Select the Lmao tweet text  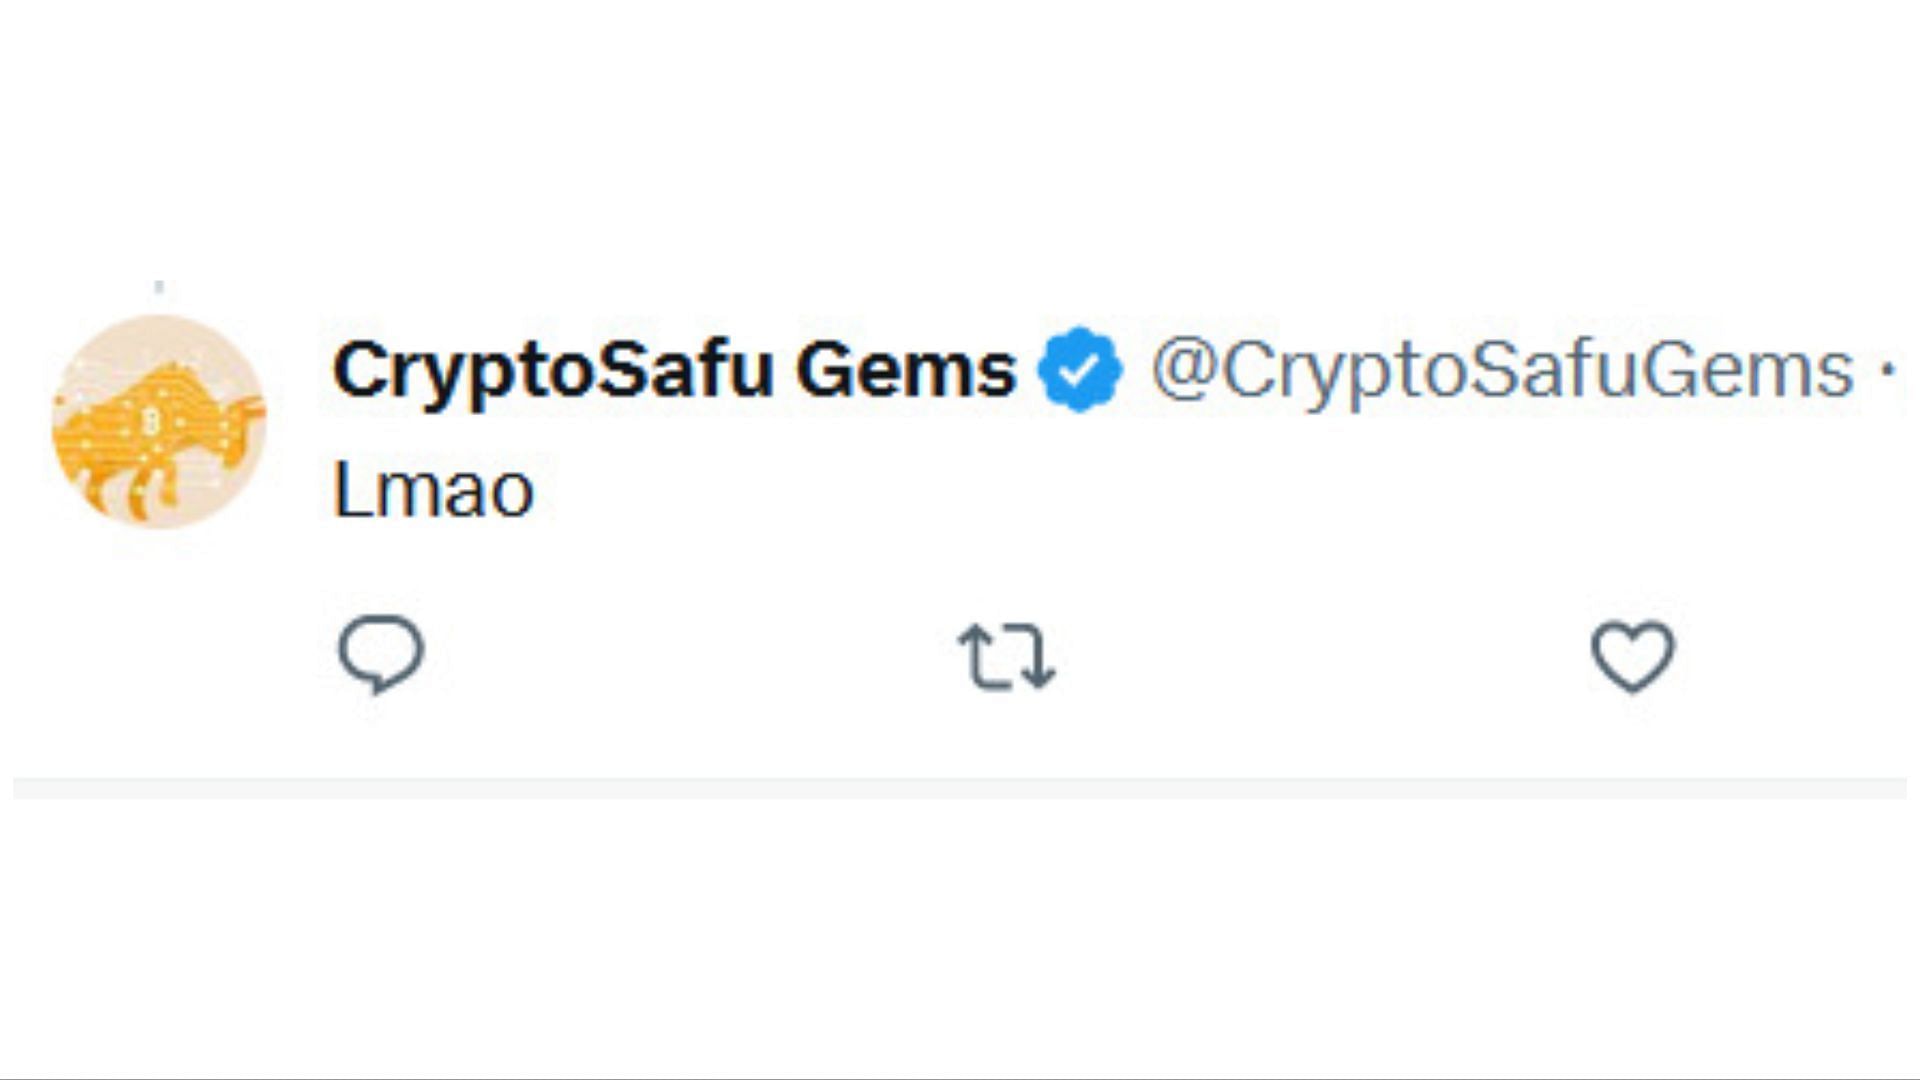point(433,490)
